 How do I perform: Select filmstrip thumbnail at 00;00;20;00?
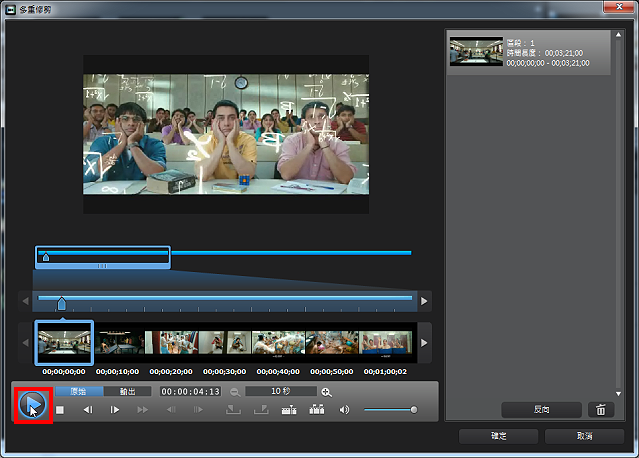pyautogui.click(x=172, y=342)
